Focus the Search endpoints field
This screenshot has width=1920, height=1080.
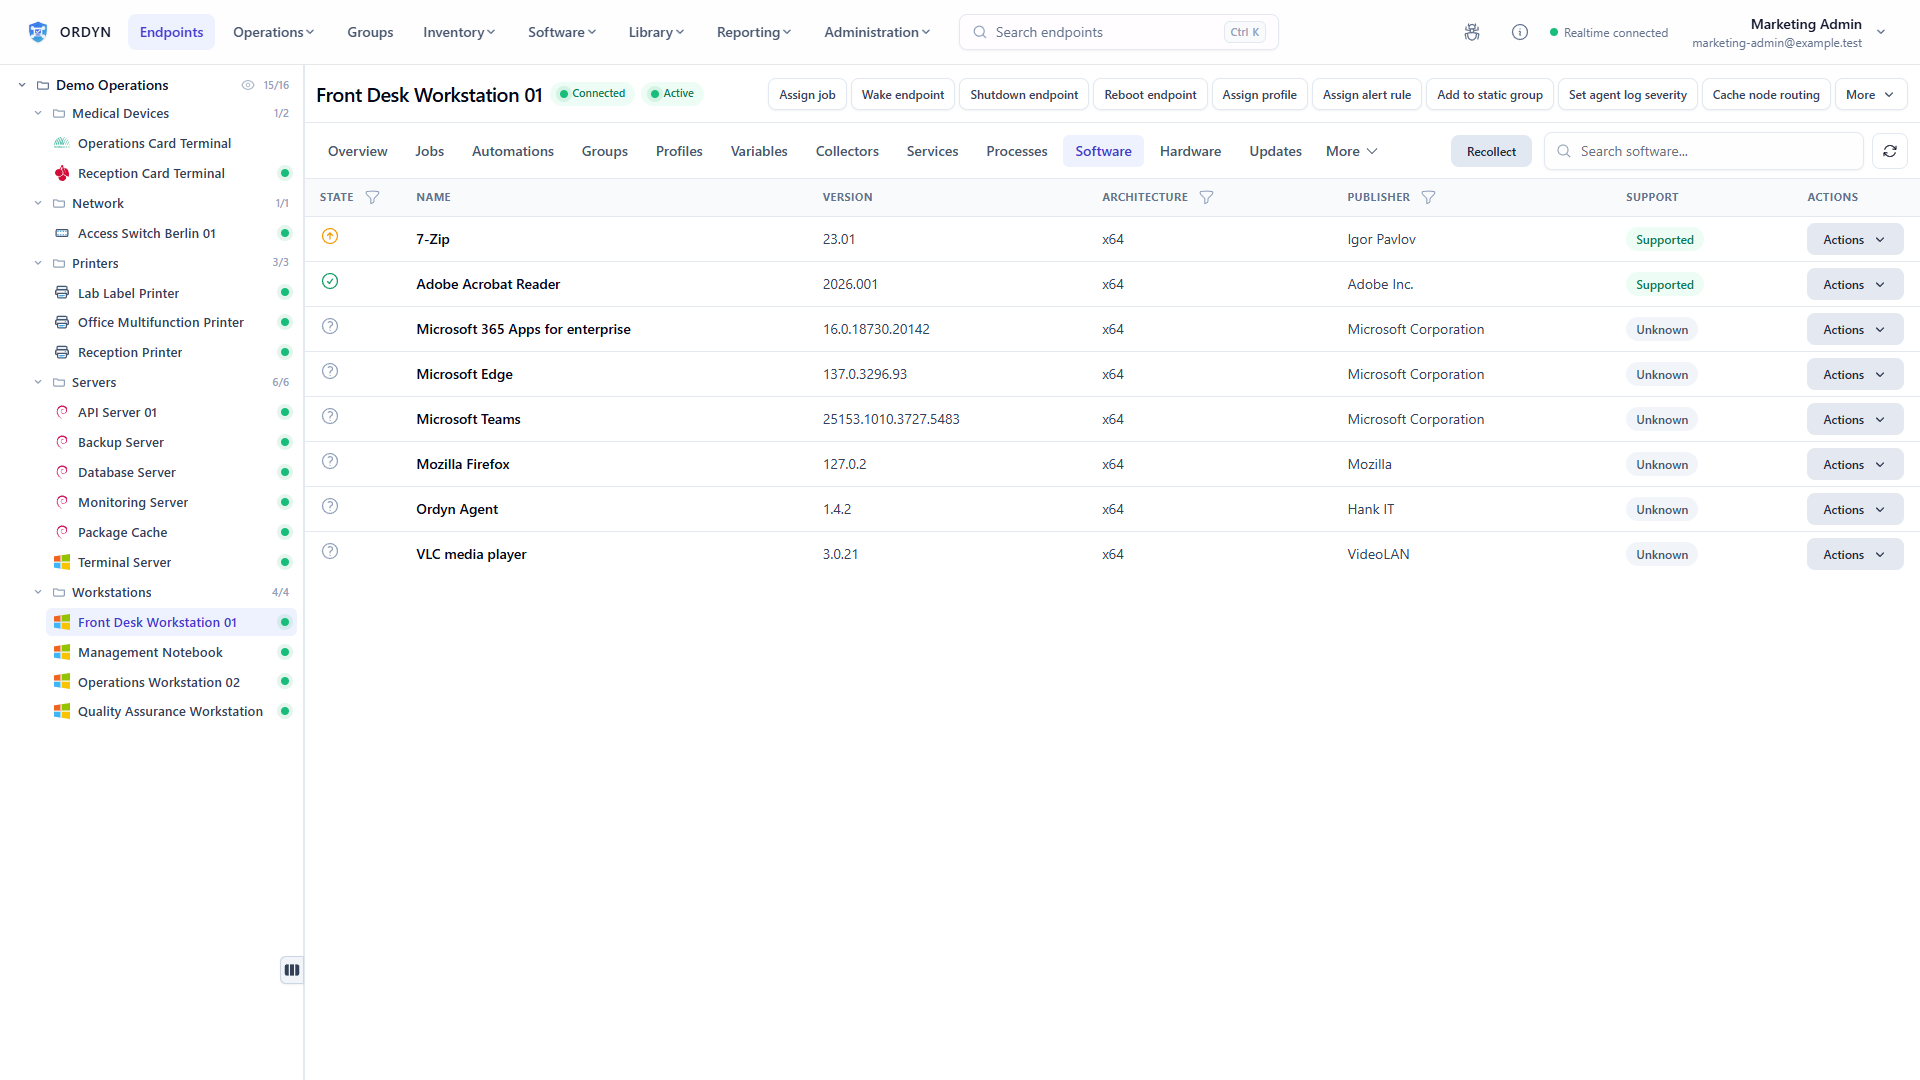pyautogui.click(x=1118, y=32)
